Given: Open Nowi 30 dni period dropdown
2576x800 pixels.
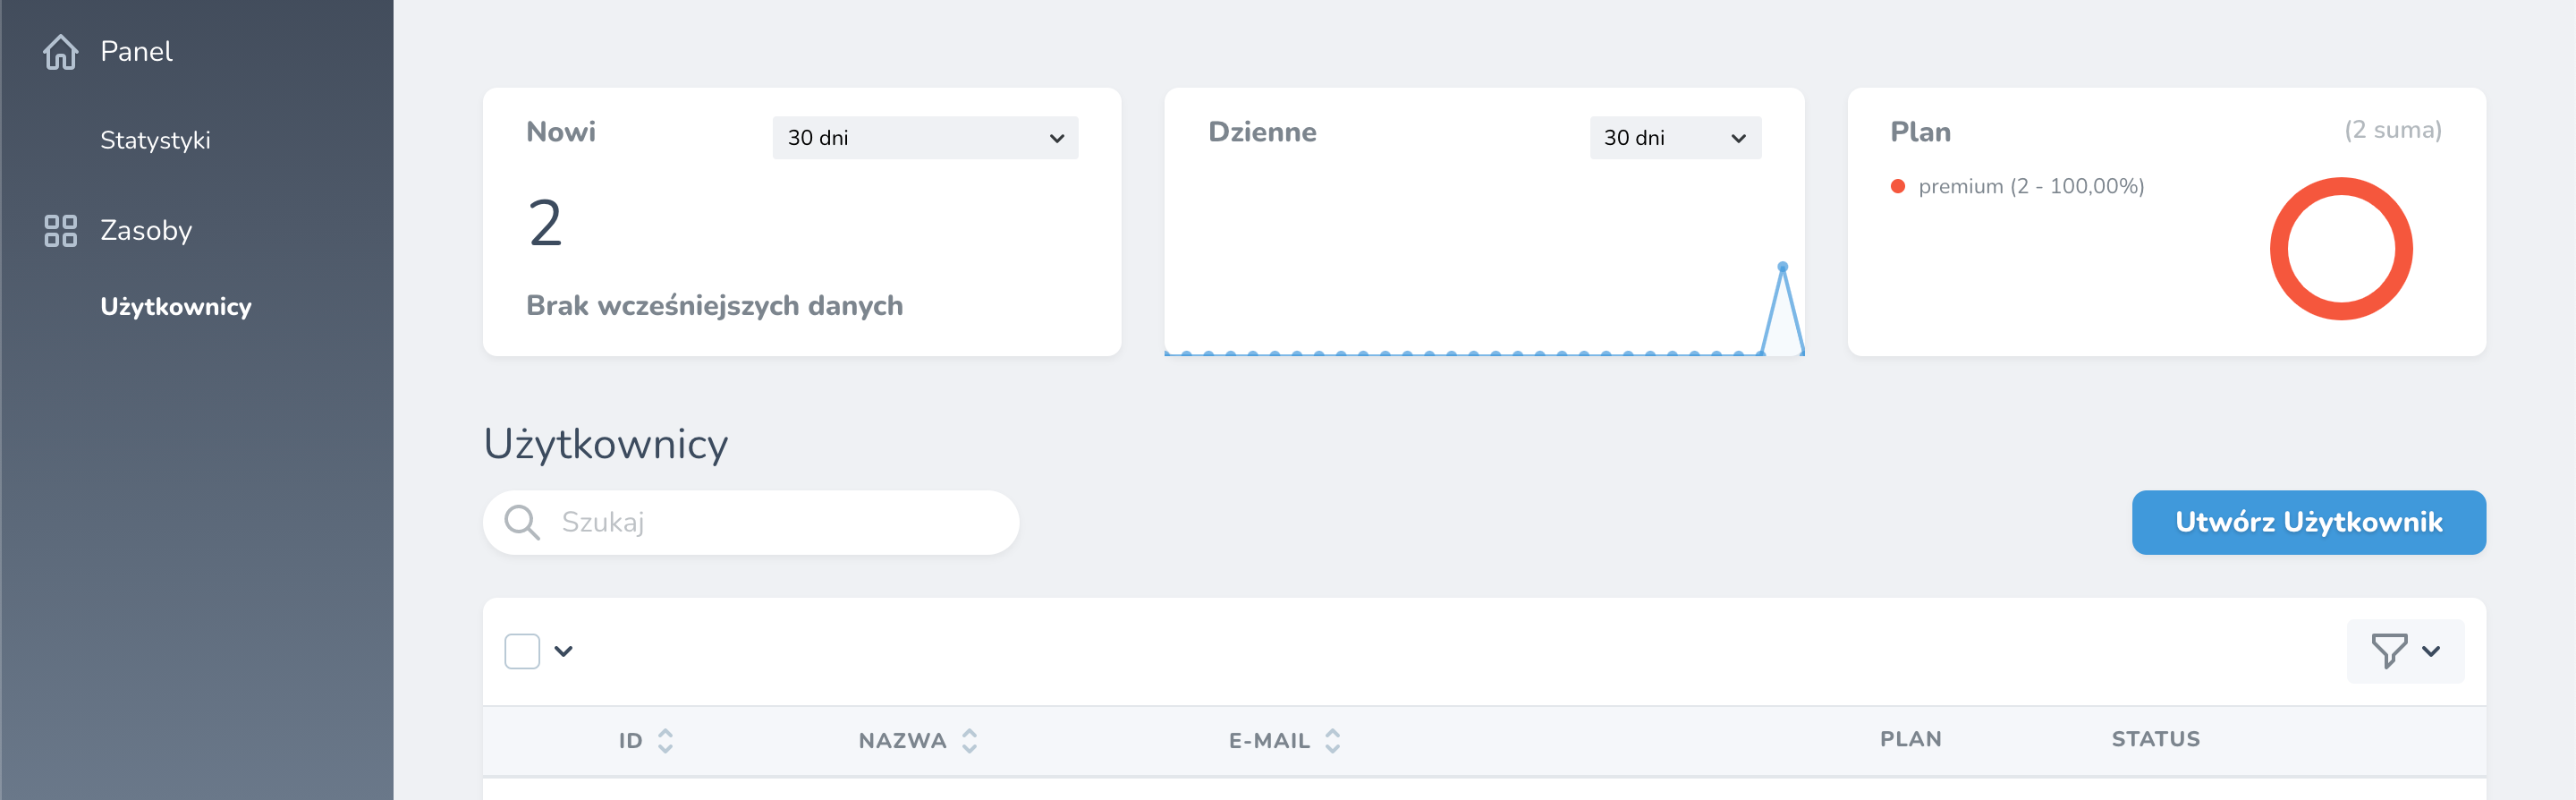Looking at the screenshot, I should (925, 138).
